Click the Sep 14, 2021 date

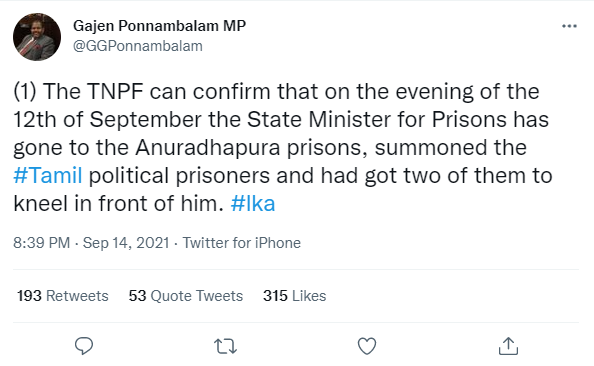coord(126,243)
